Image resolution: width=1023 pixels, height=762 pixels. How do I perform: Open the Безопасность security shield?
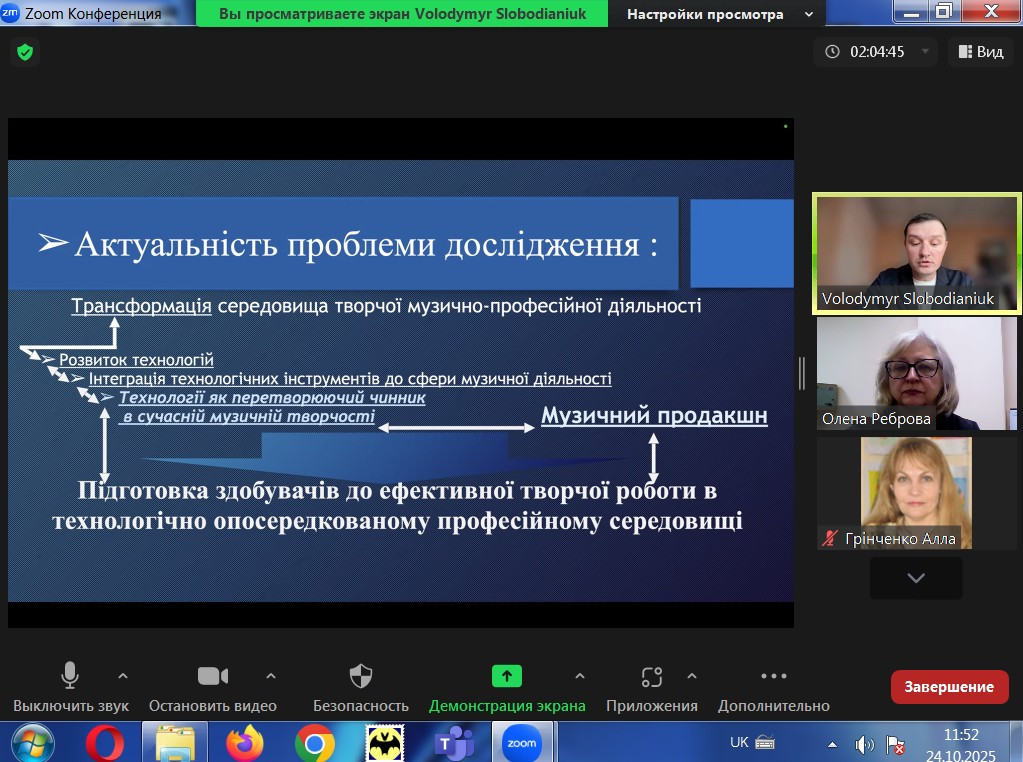point(361,677)
